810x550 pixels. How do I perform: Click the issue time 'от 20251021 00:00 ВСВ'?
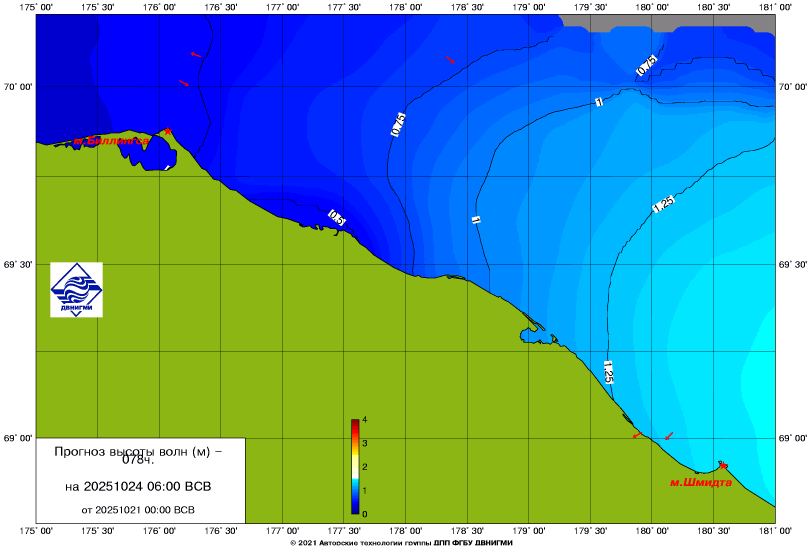(137, 509)
